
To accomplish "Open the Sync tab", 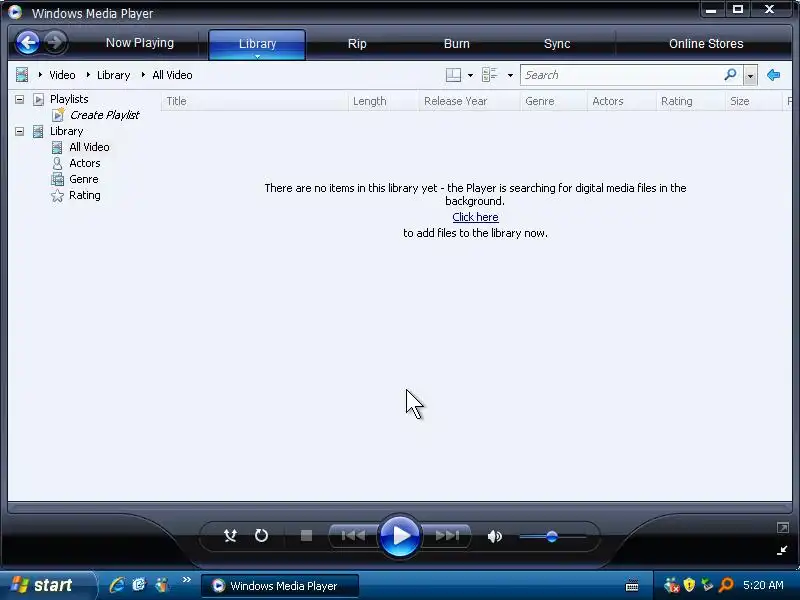I will 557,44.
